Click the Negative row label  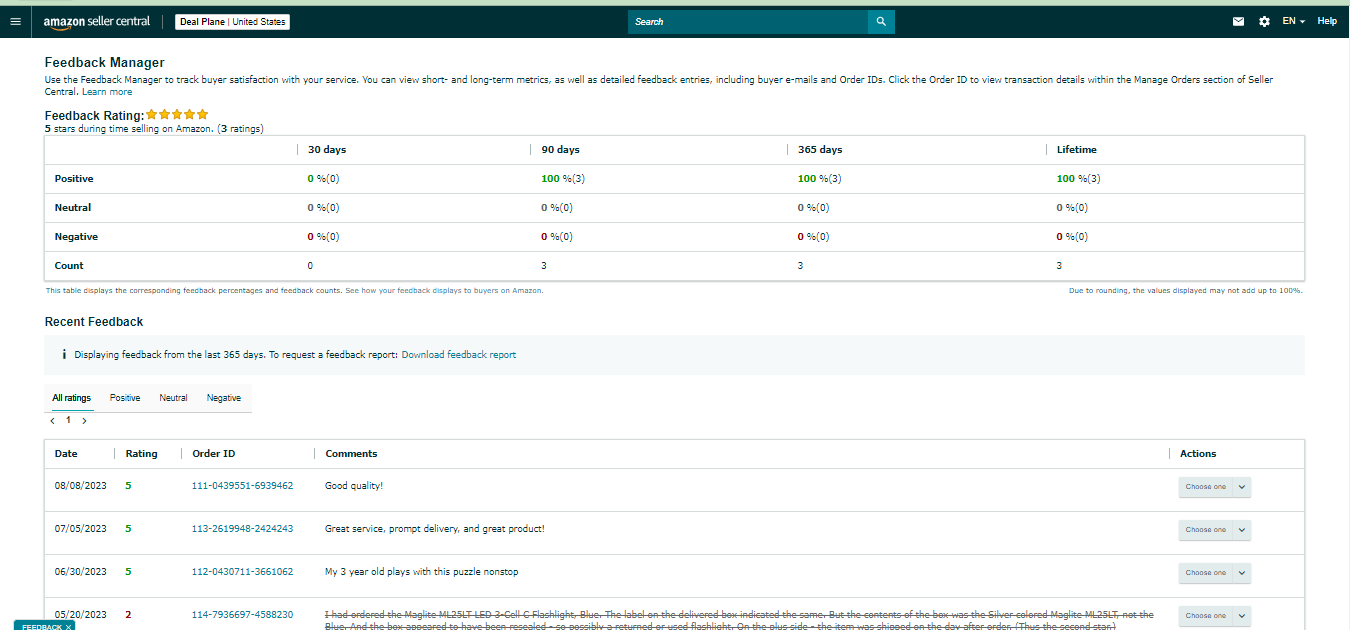point(76,237)
